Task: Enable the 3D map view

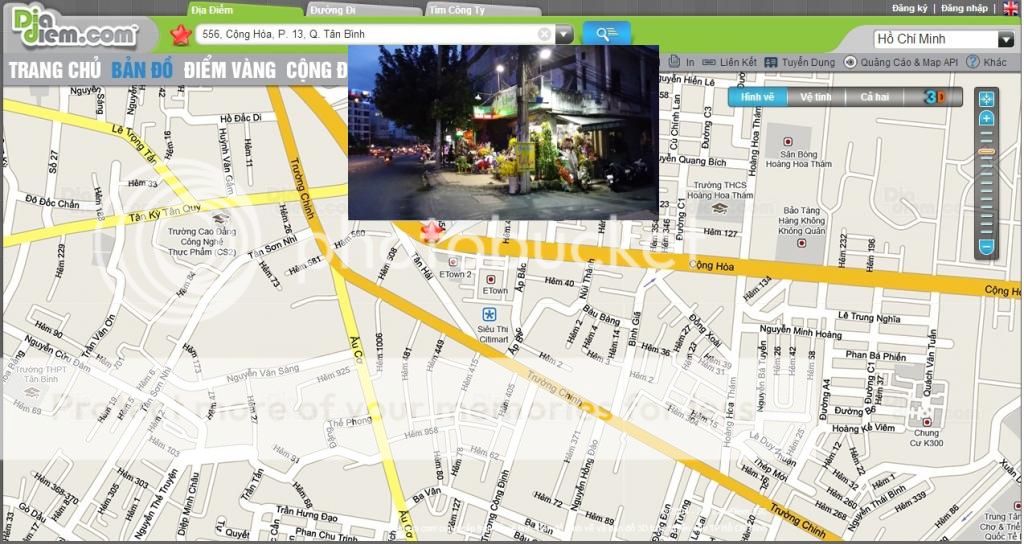Action: click(x=932, y=97)
